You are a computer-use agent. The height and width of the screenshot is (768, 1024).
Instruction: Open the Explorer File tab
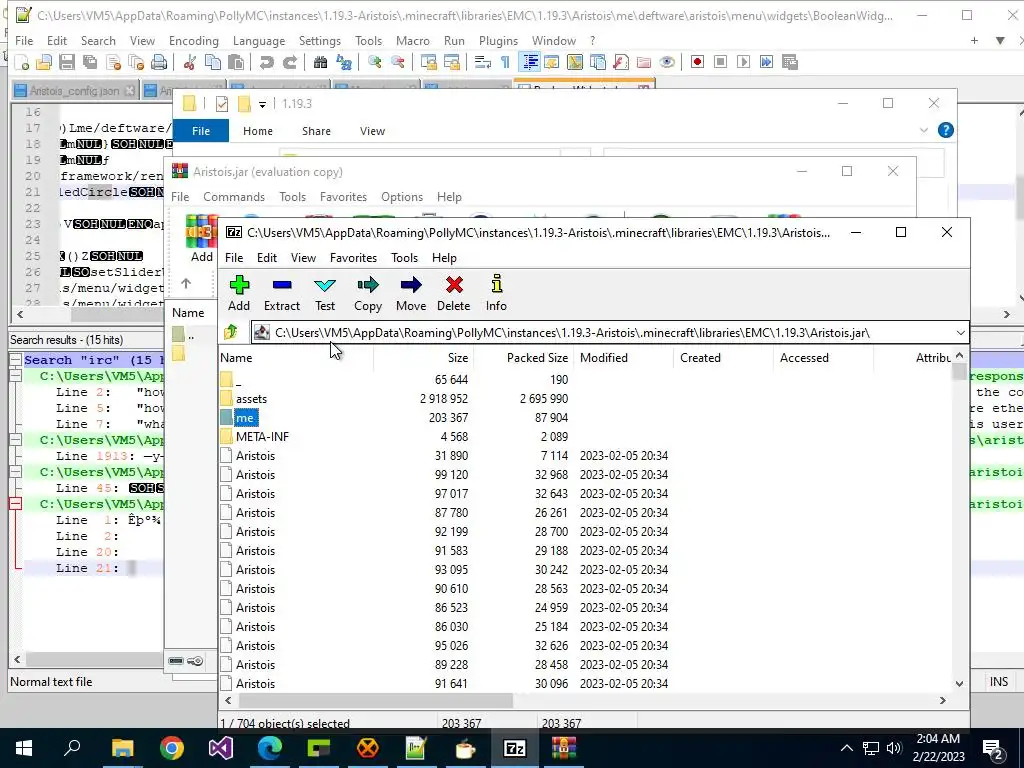201,131
